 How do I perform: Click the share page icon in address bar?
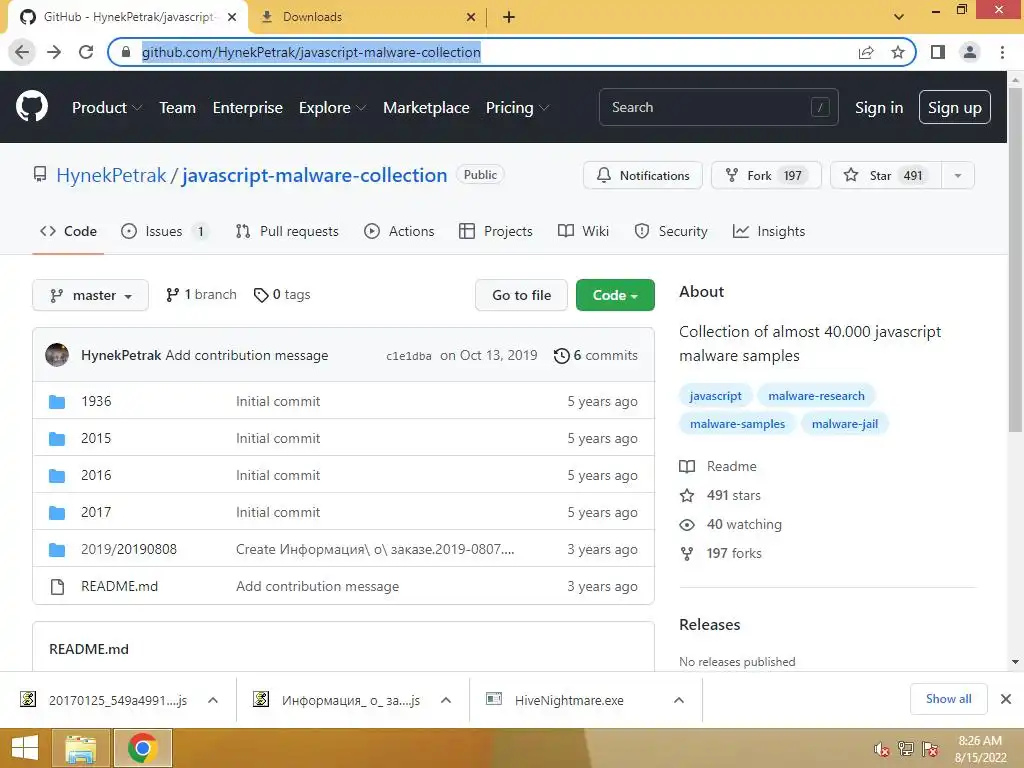(x=866, y=52)
